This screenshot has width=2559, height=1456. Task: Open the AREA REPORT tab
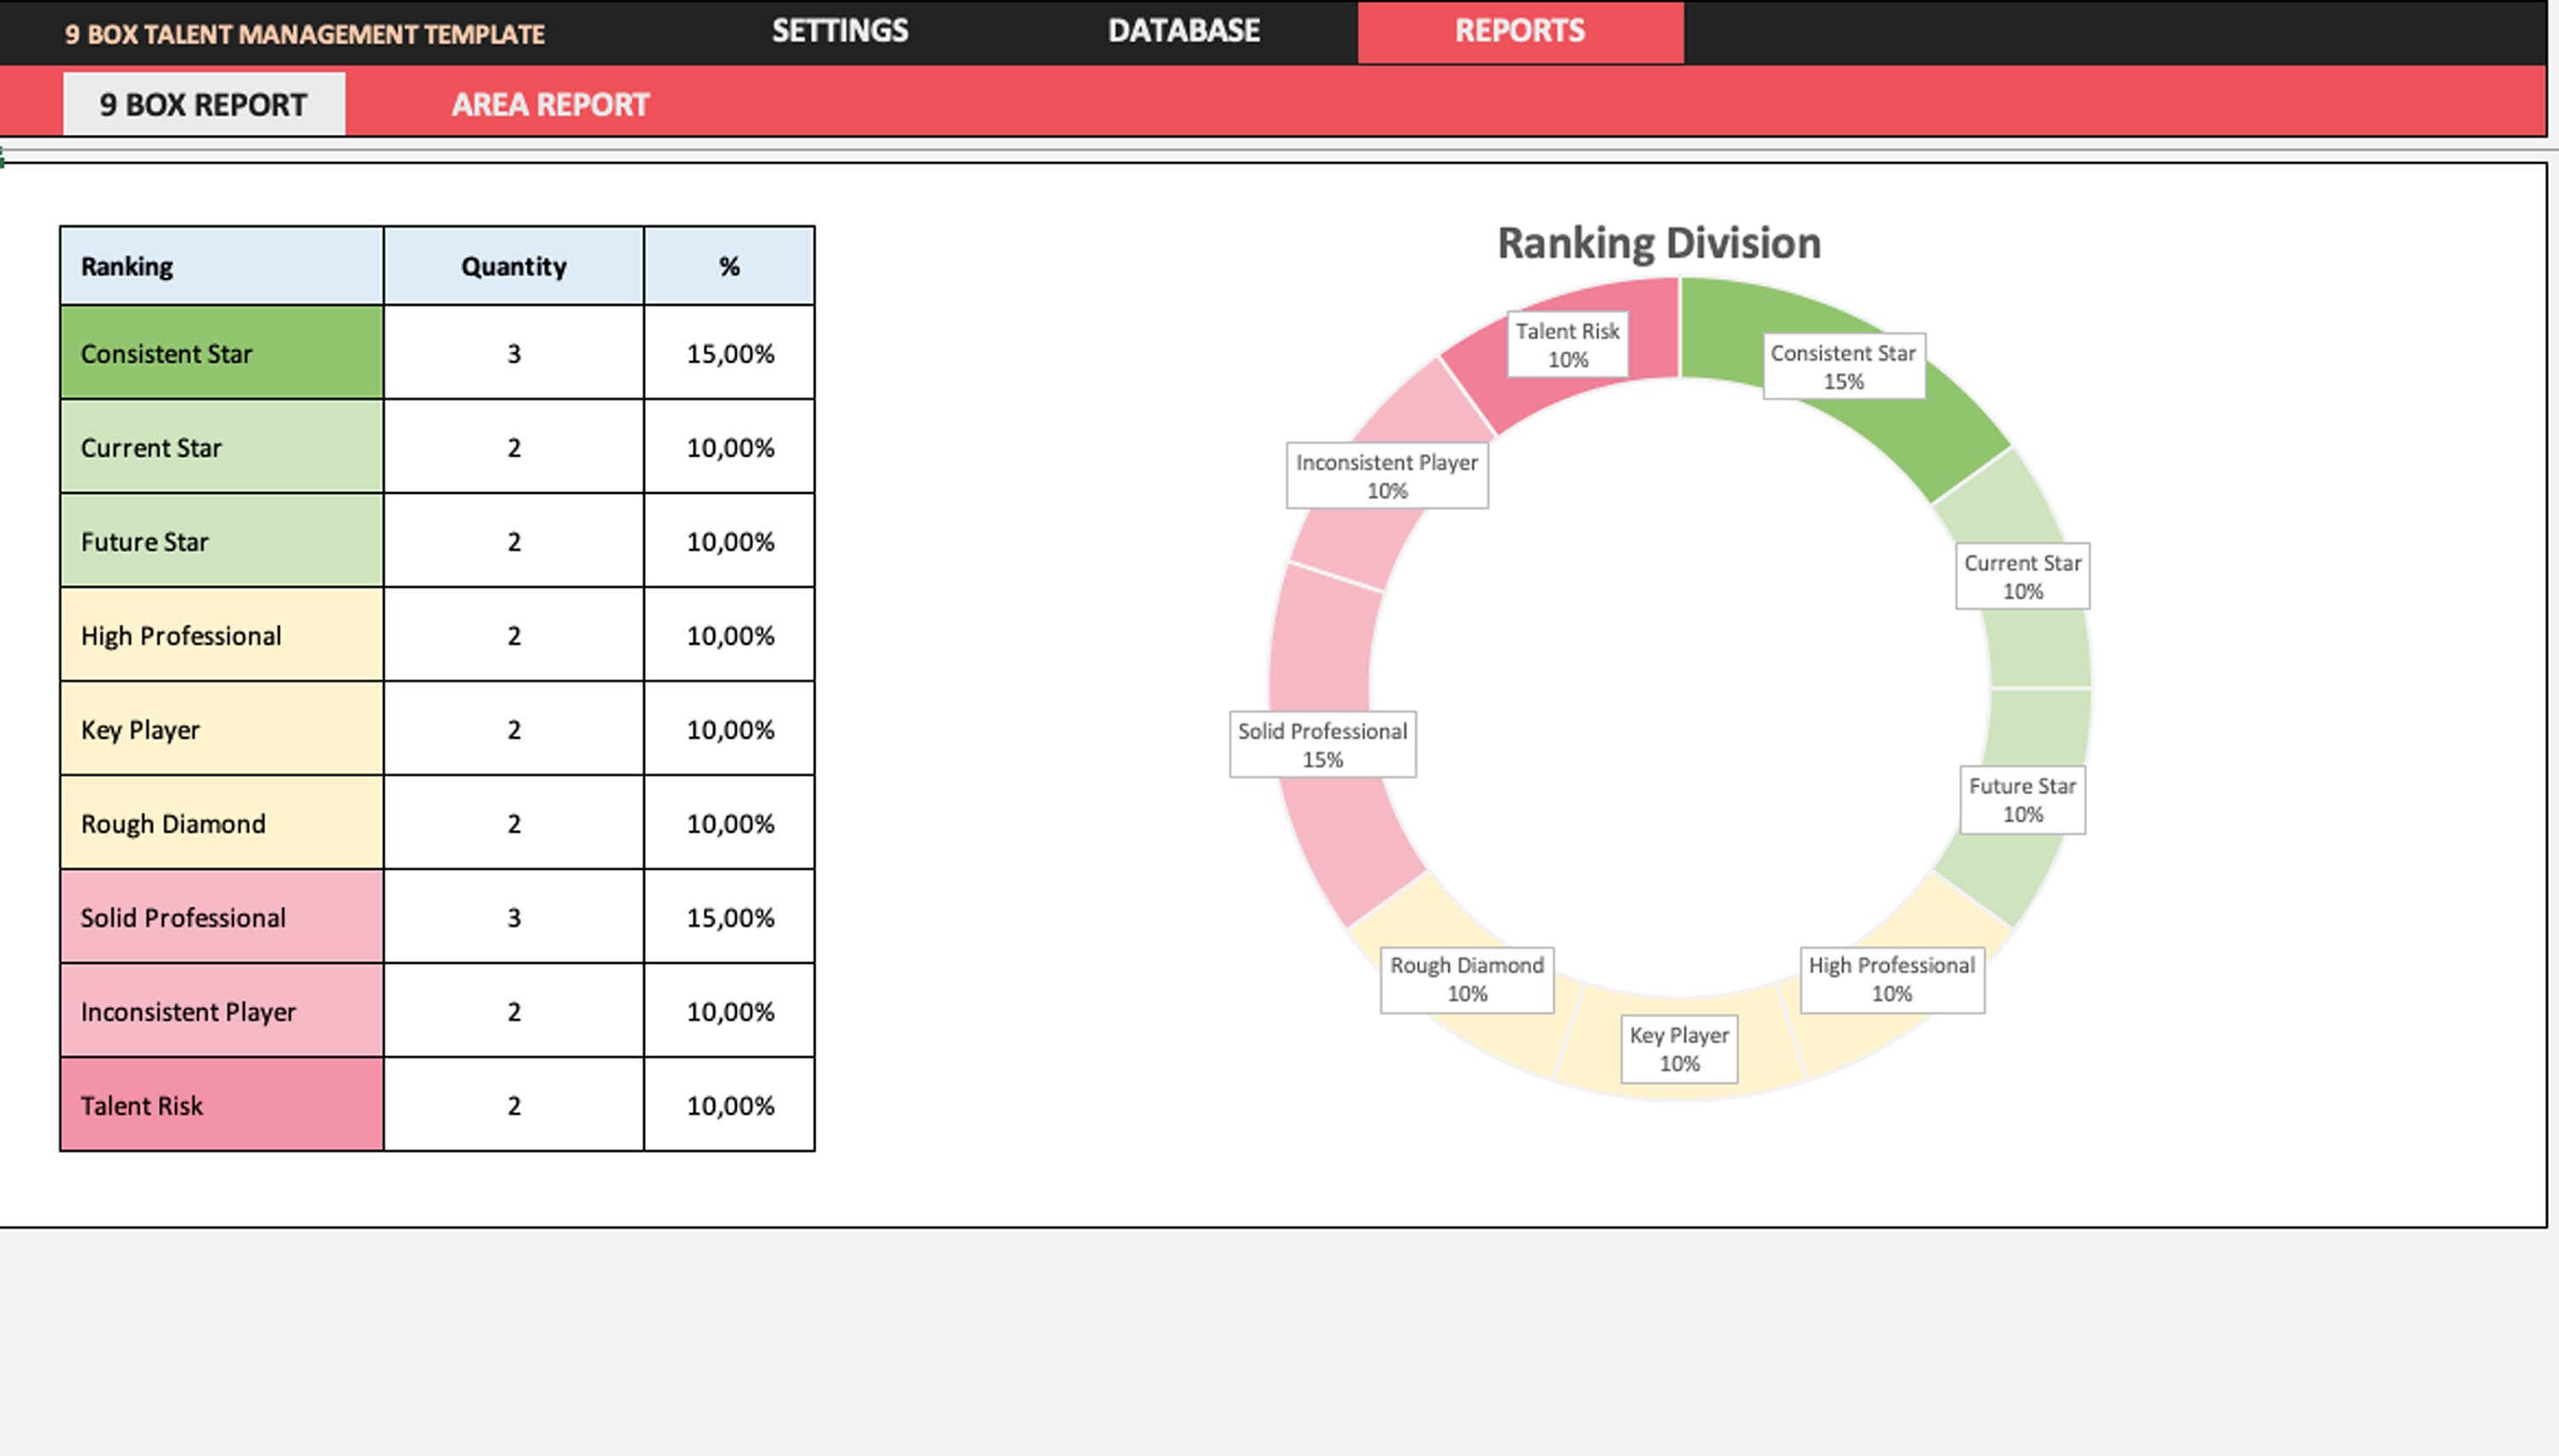click(551, 103)
